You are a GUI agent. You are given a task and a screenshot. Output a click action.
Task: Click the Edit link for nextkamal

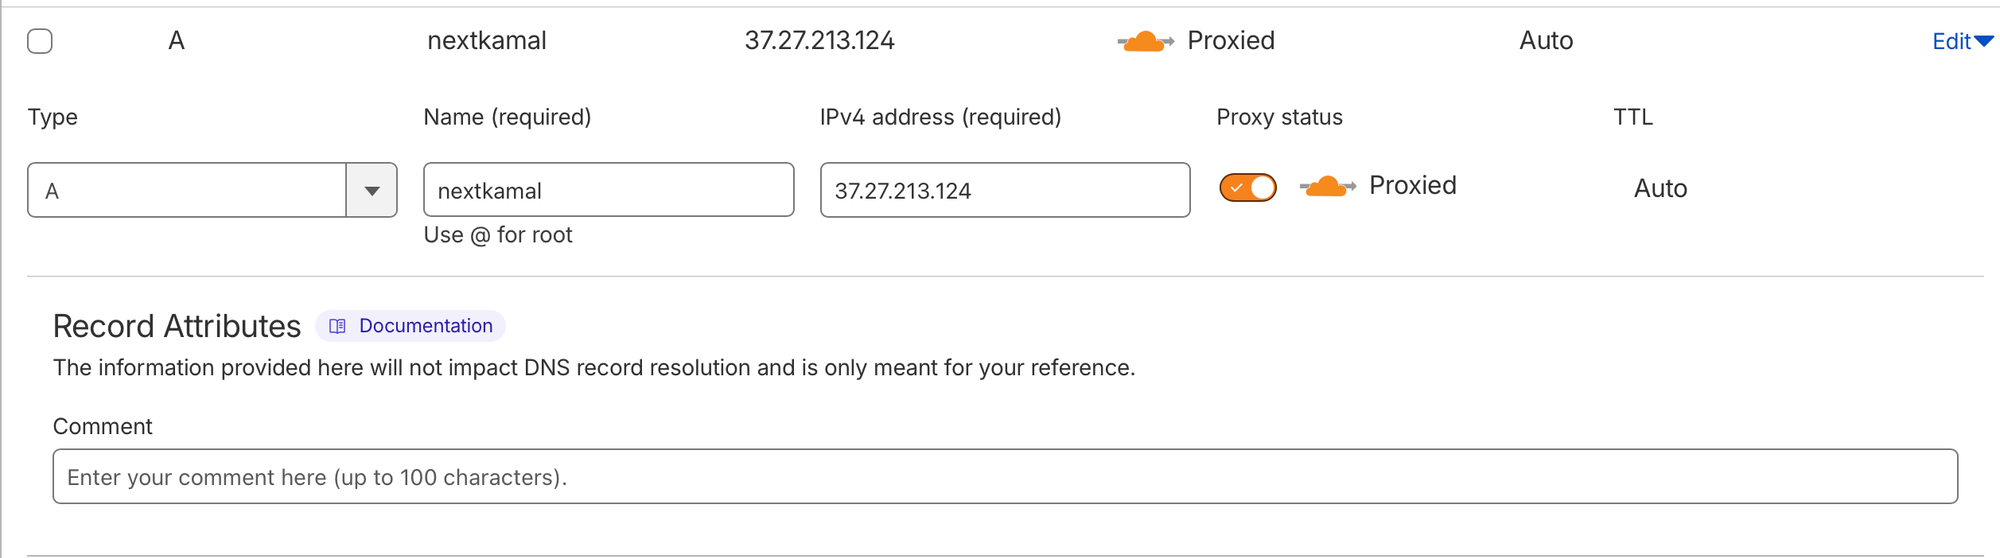pyautogui.click(x=1950, y=41)
